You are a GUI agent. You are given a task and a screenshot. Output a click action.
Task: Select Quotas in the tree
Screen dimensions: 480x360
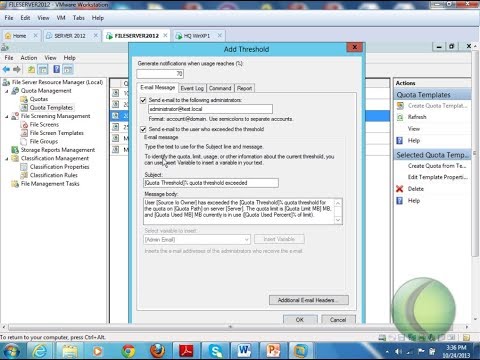[x=39, y=99]
